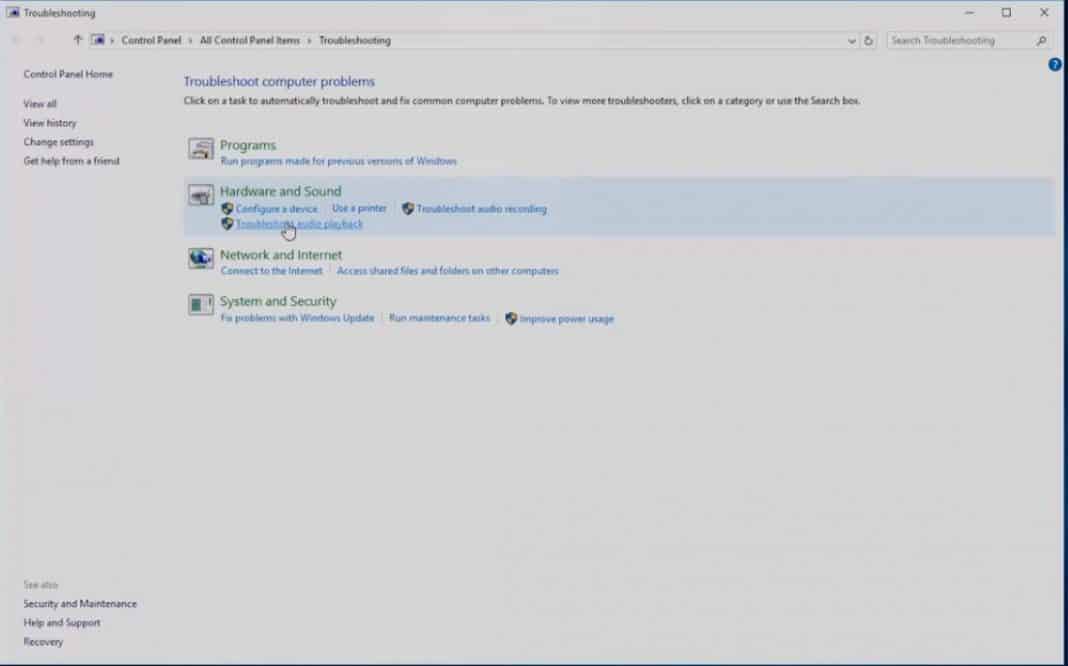Viewport: 1068px width, 666px height.
Task: Click Access shared files and folders on other computers
Action: point(447,271)
